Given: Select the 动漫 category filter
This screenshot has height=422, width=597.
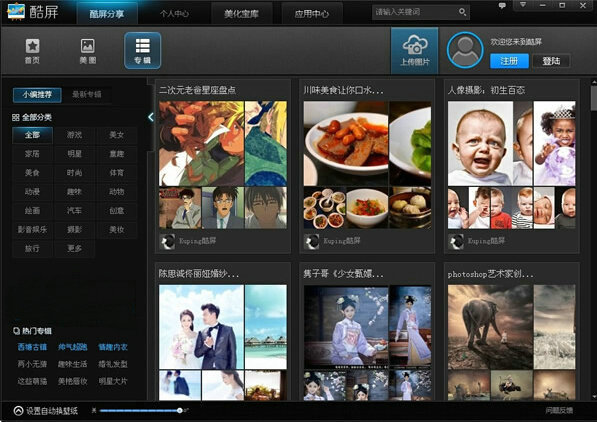Looking at the screenshot, I should [32, 192].
